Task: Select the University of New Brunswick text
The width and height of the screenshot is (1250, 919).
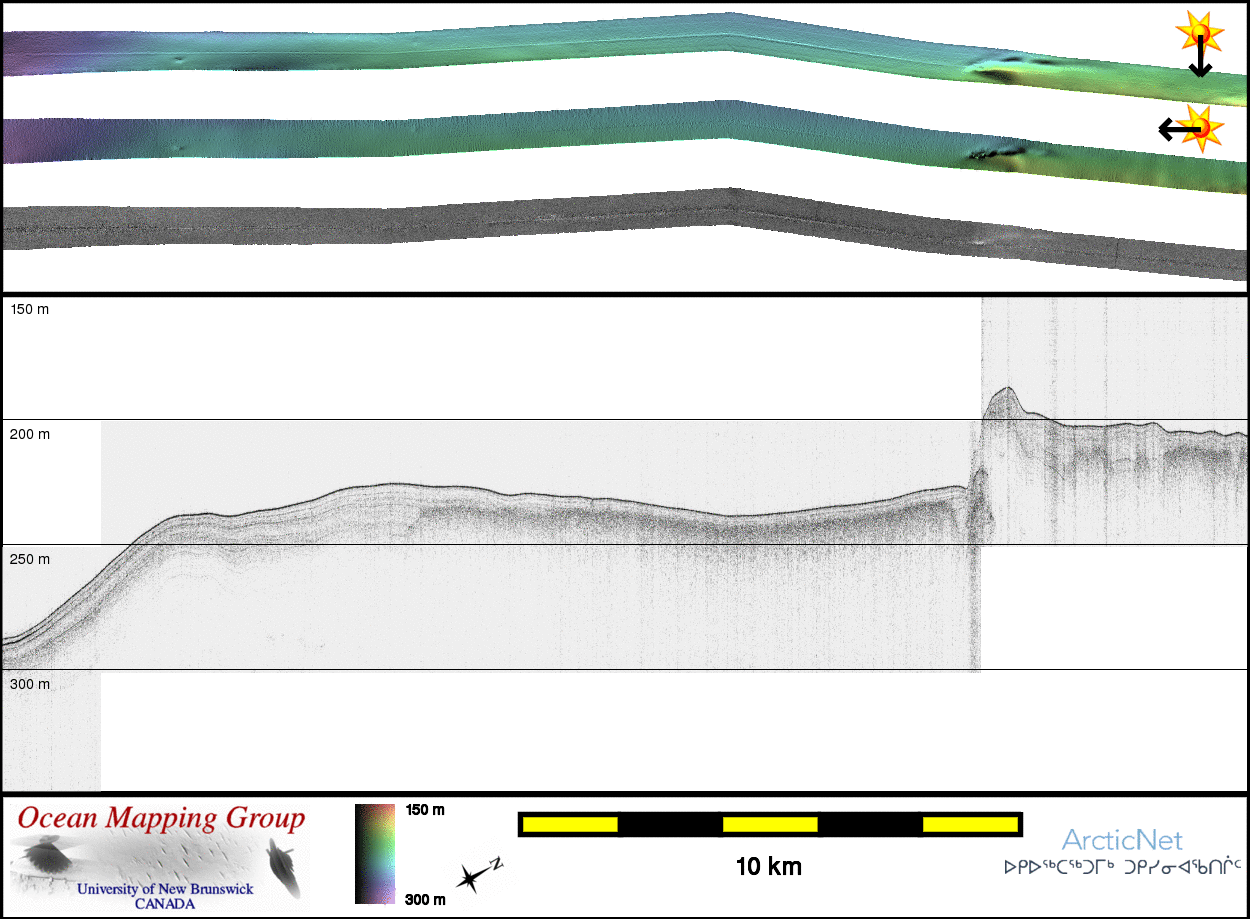Action: pyautogui.click(x=165, y=888)
